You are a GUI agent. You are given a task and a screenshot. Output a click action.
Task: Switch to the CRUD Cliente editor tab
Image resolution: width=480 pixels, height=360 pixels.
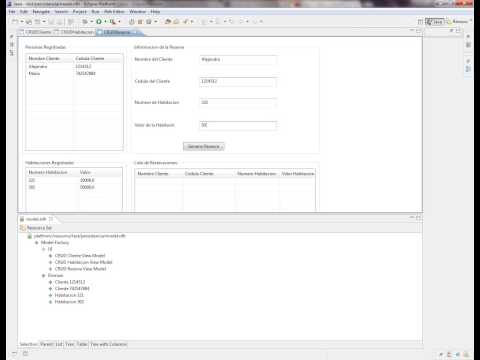pos(38,32)
